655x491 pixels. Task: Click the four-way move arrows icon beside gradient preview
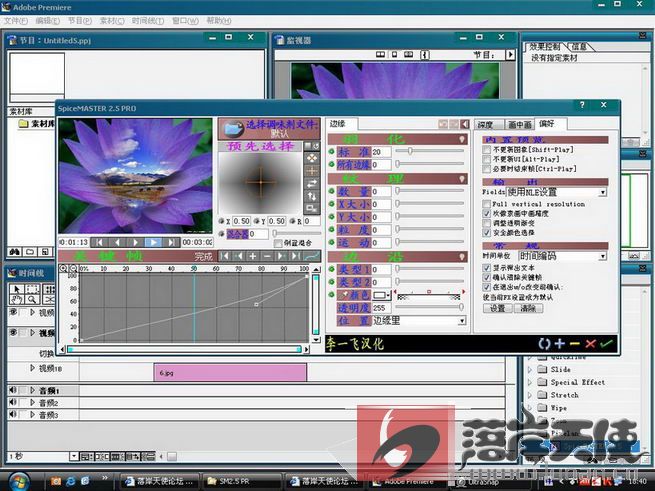(x=312, y=158)
